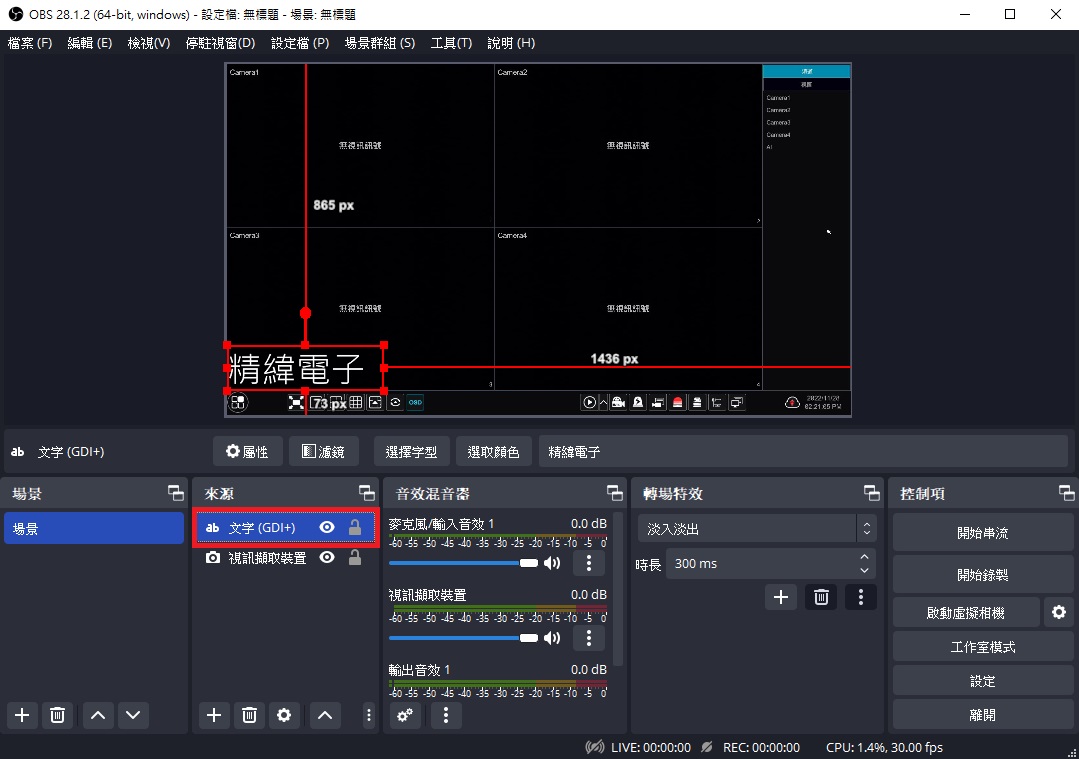Image resolution: width=1079 pixels, height=759 pixels.
Task: Open the 編輯 (E) menu
Action: pyautogui.click(x=89, y=43)
